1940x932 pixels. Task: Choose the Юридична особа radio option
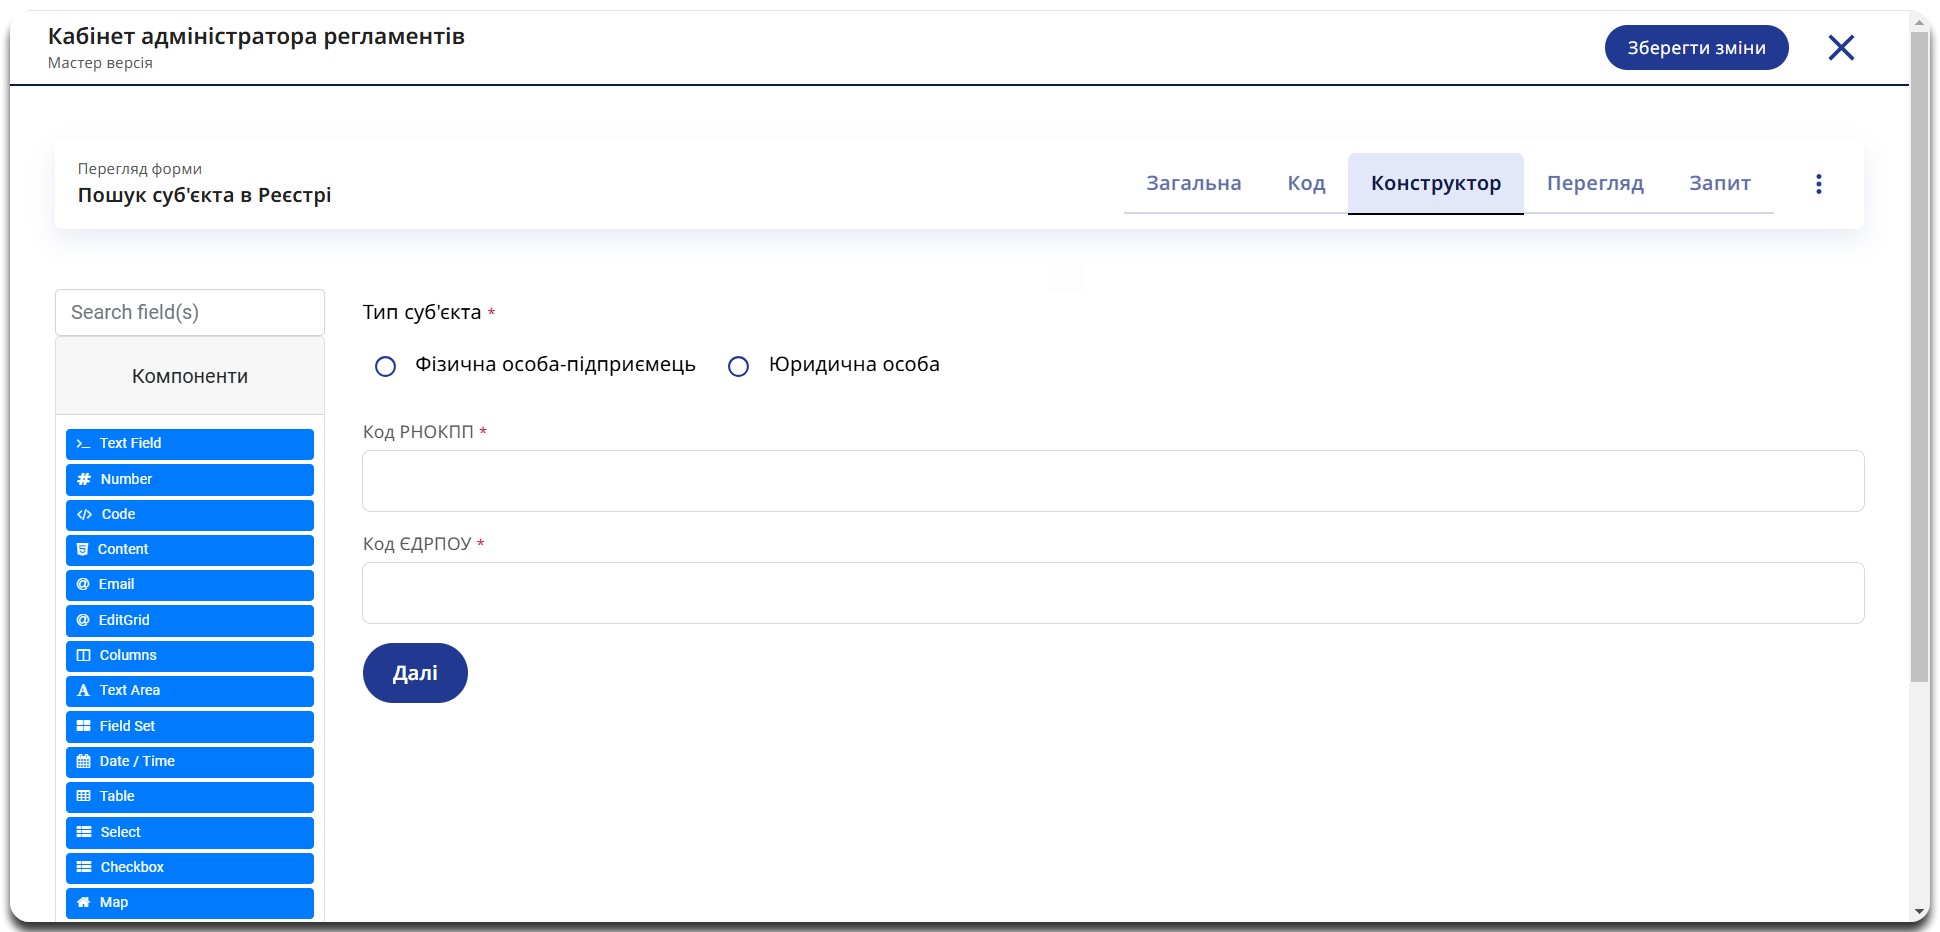(738, 367)
